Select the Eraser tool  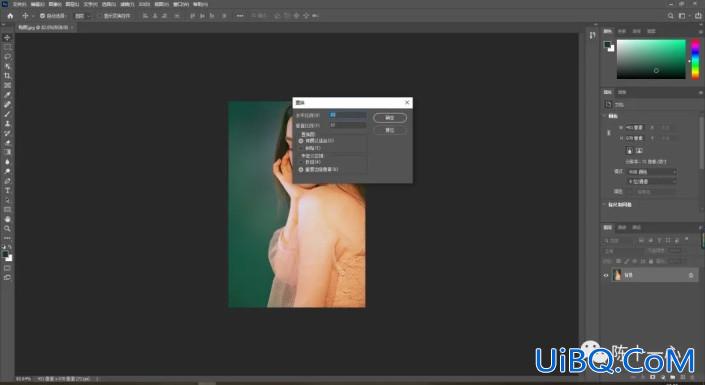click(x=7, y=143)
